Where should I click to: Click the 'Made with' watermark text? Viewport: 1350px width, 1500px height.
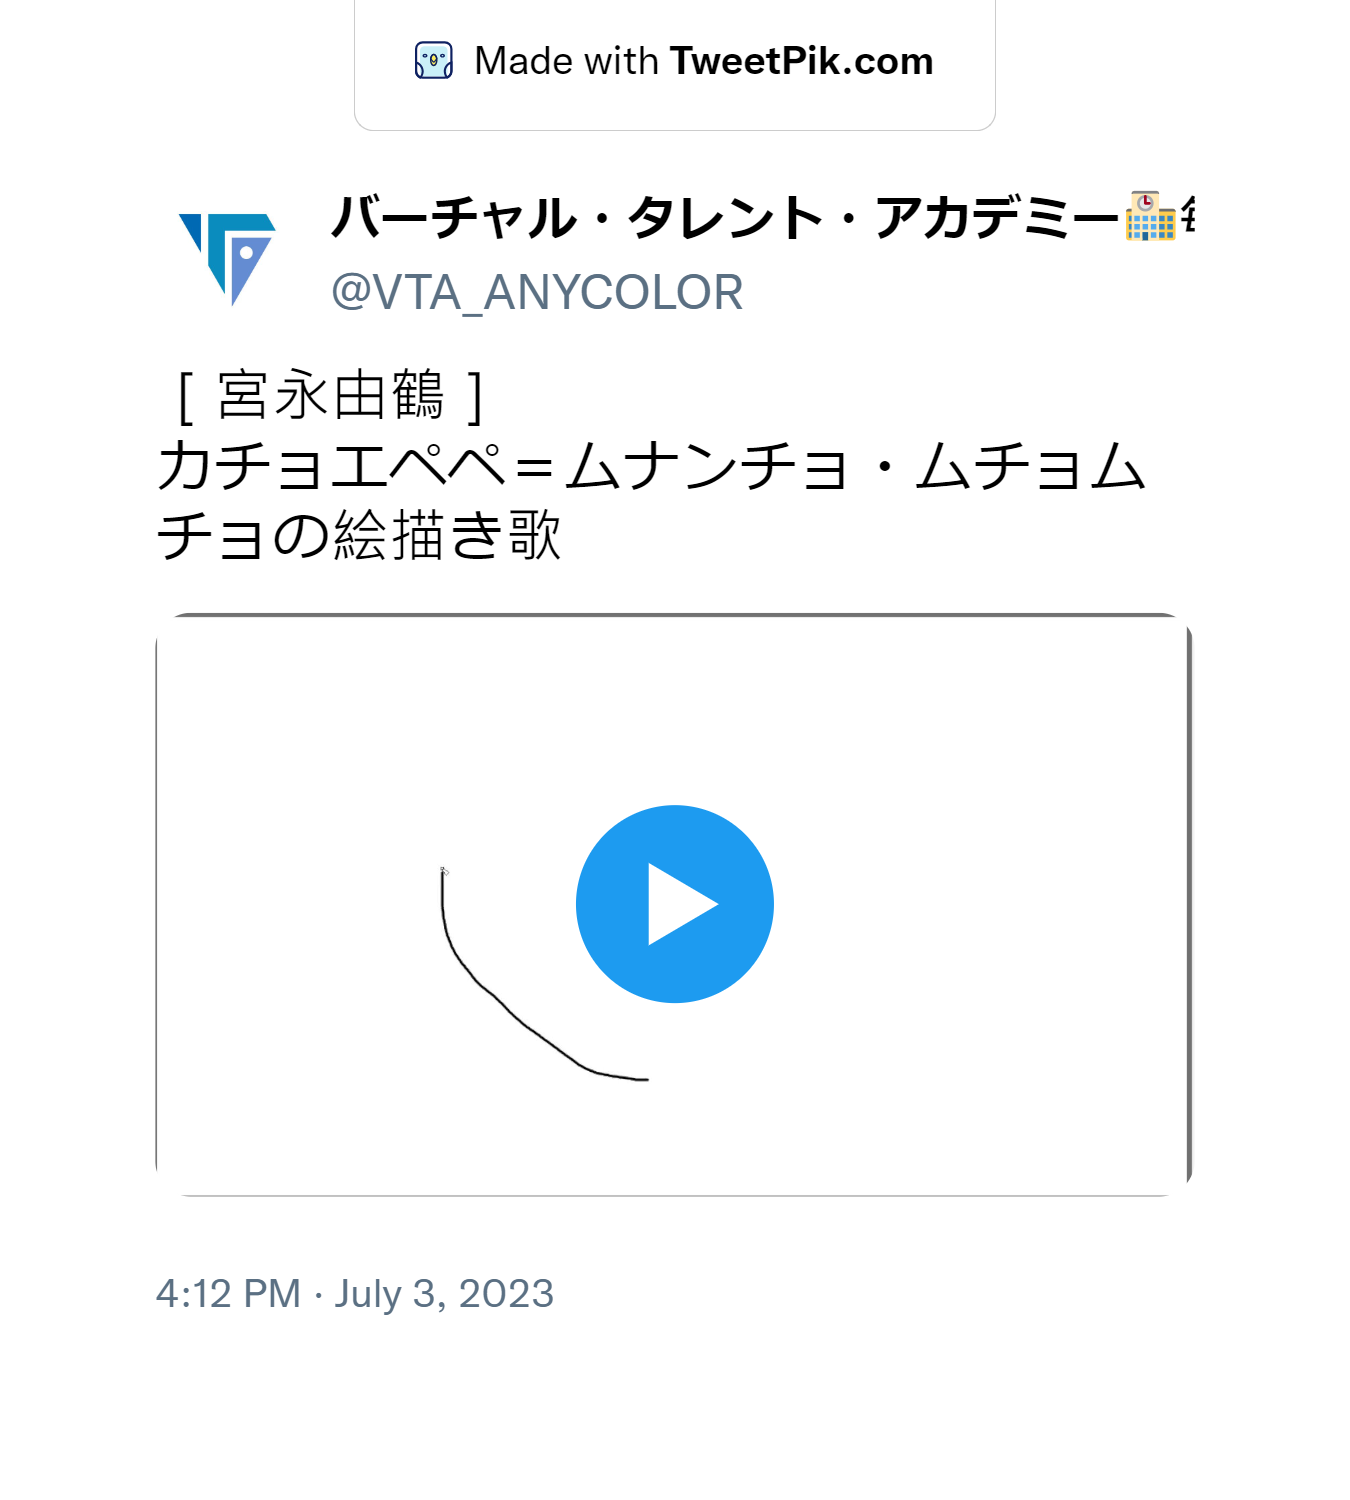coord(566,61)
